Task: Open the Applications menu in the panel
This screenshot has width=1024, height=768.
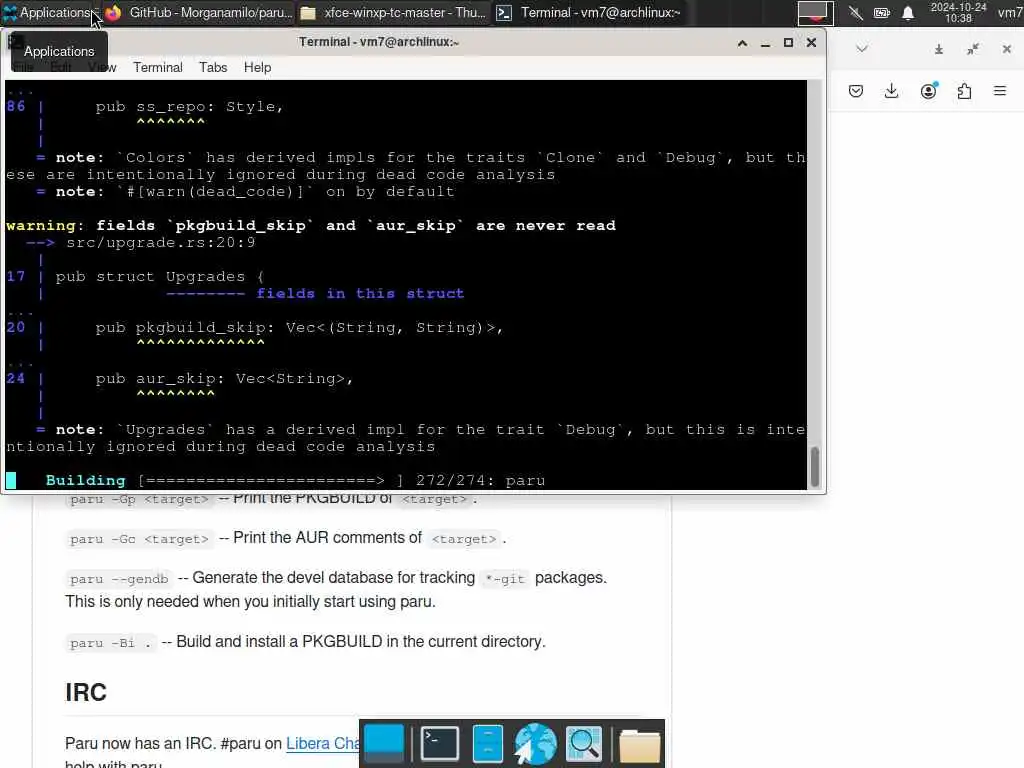Action: tap(50, 12)
